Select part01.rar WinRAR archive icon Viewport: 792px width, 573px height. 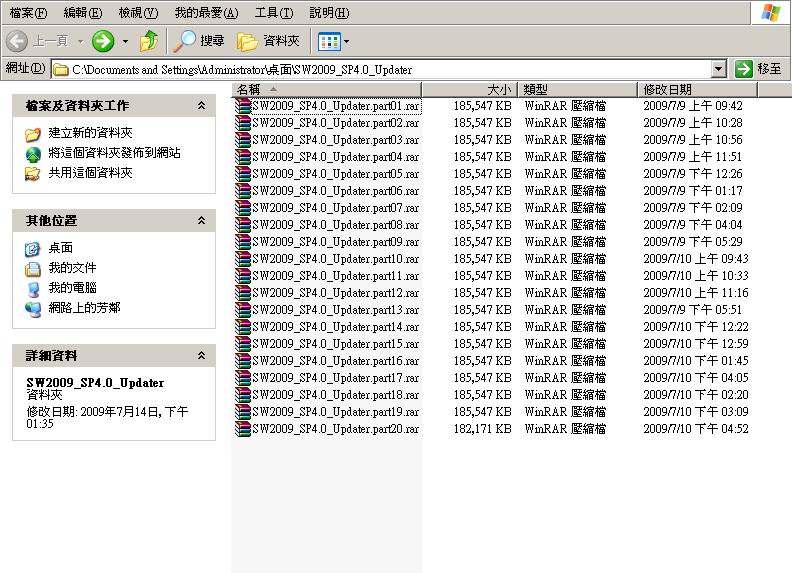[243, 106]
